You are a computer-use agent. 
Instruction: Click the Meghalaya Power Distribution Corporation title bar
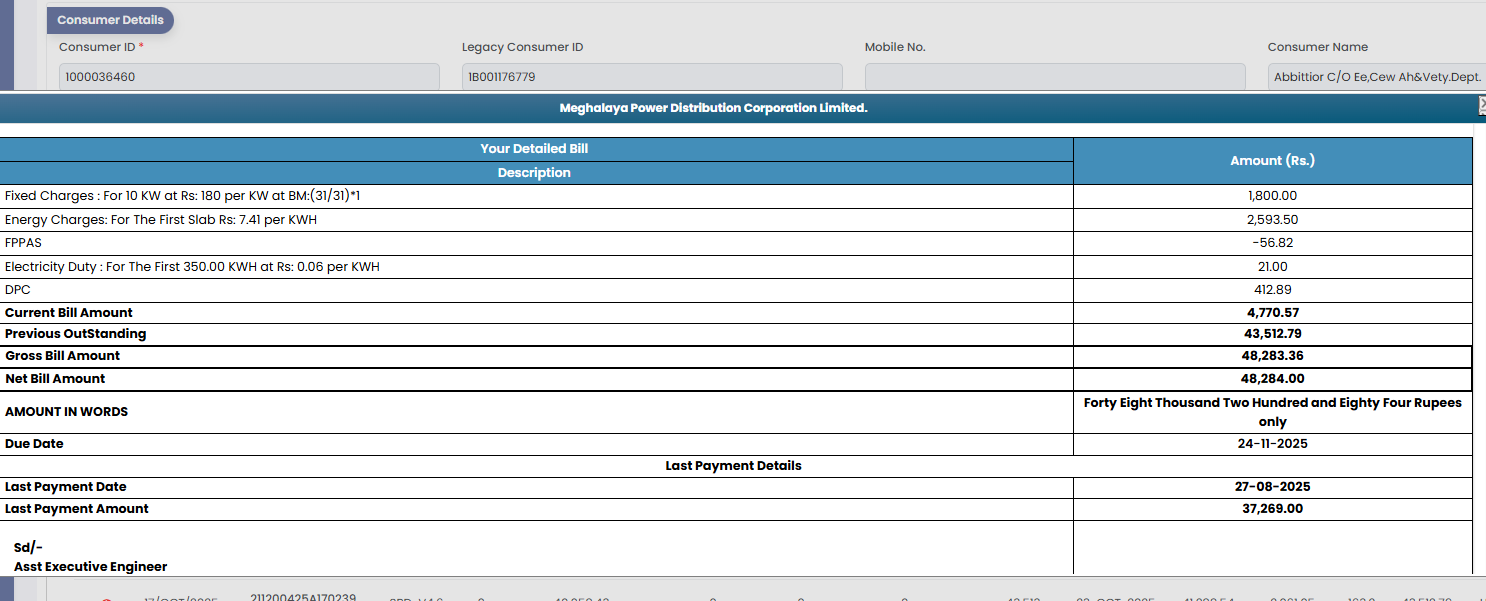(x=713, y=108)
